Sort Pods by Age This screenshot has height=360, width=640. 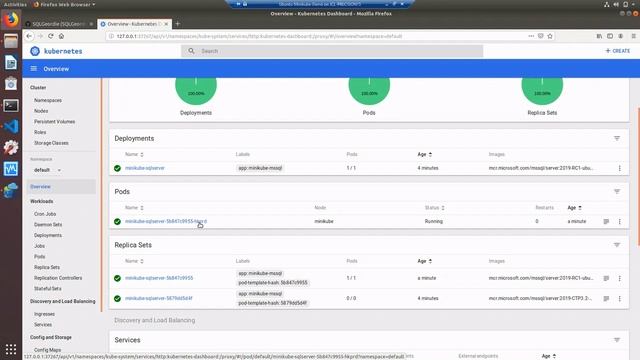tap(574, 208)
